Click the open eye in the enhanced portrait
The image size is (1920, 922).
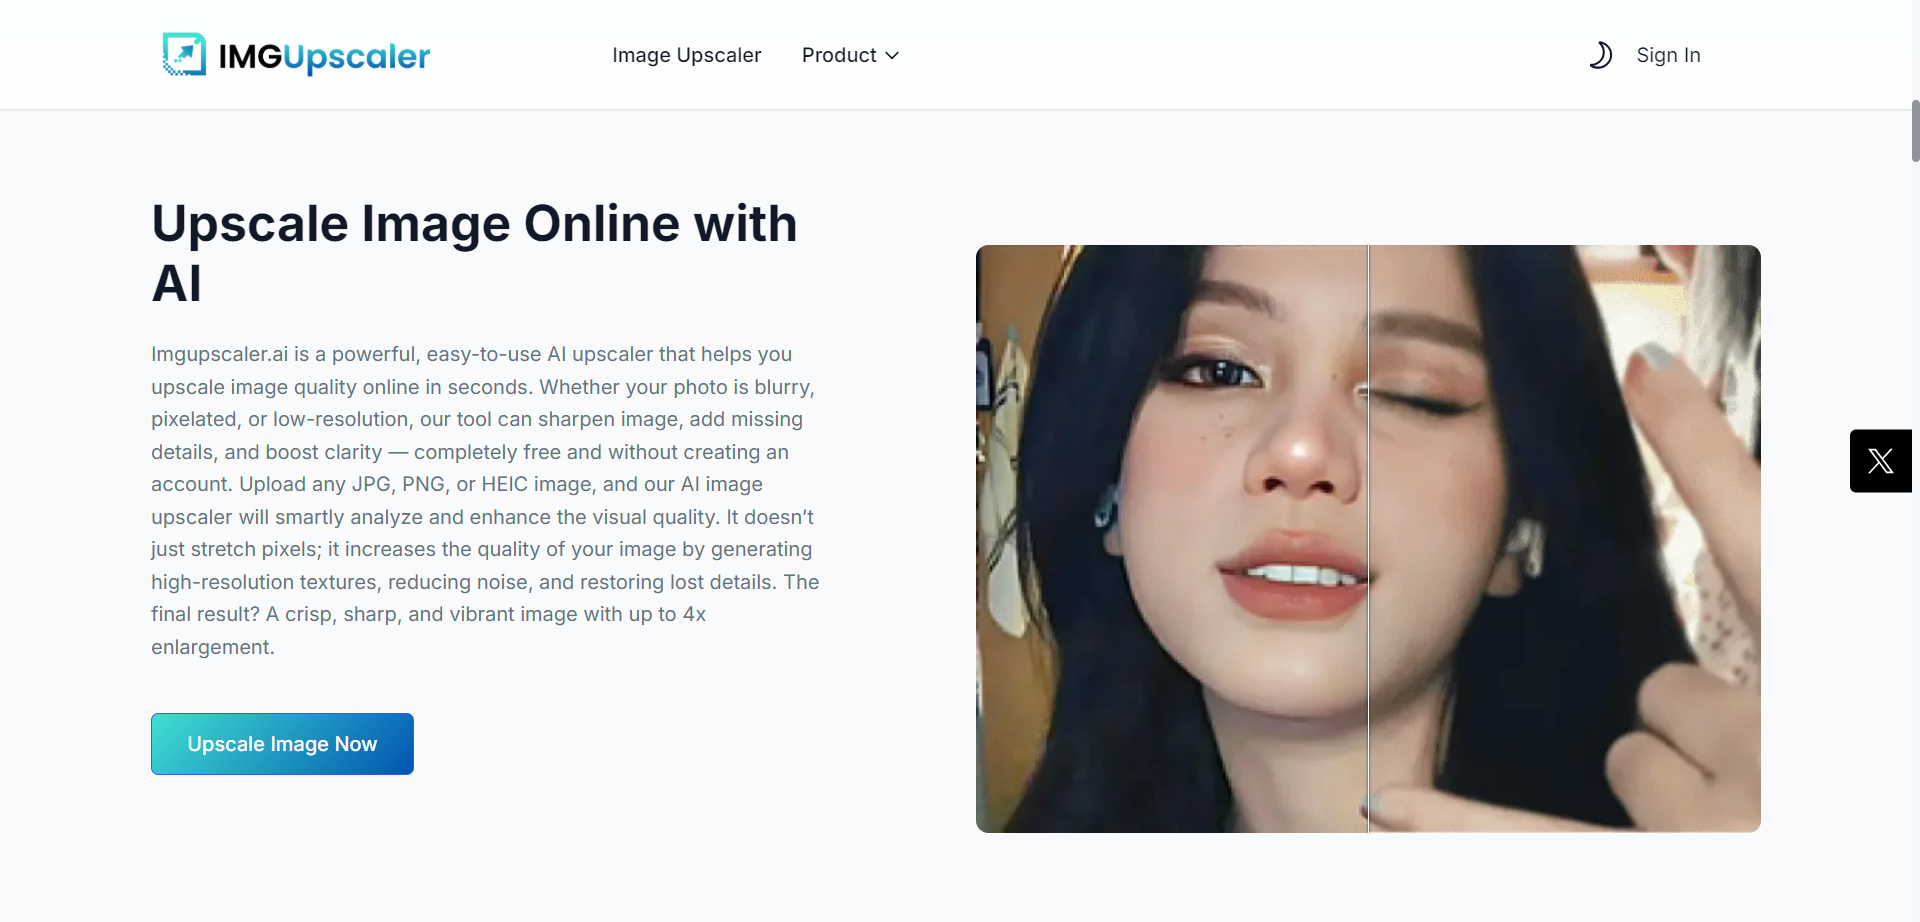(x=1215, y=374)
